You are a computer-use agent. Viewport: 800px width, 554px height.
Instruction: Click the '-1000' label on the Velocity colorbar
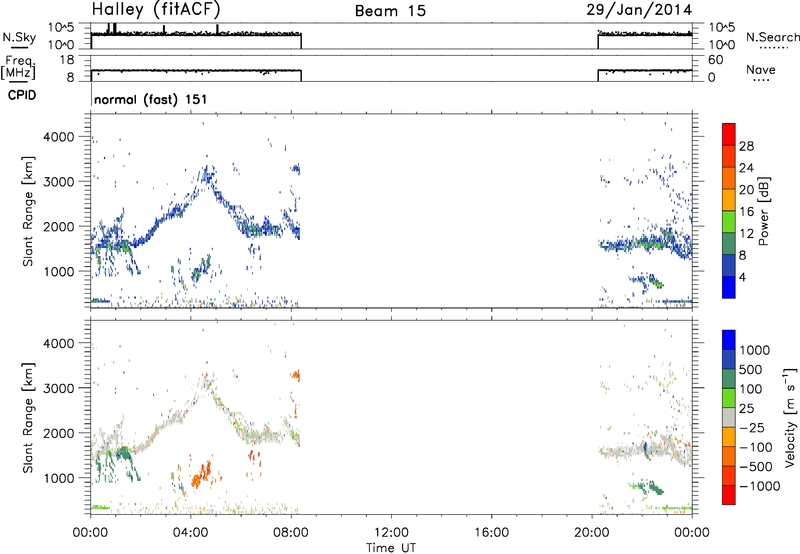[x=760, y=486]
